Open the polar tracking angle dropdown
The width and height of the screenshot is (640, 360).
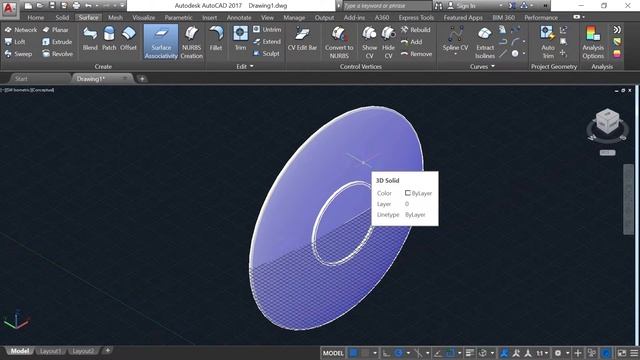tap(408, 353)
